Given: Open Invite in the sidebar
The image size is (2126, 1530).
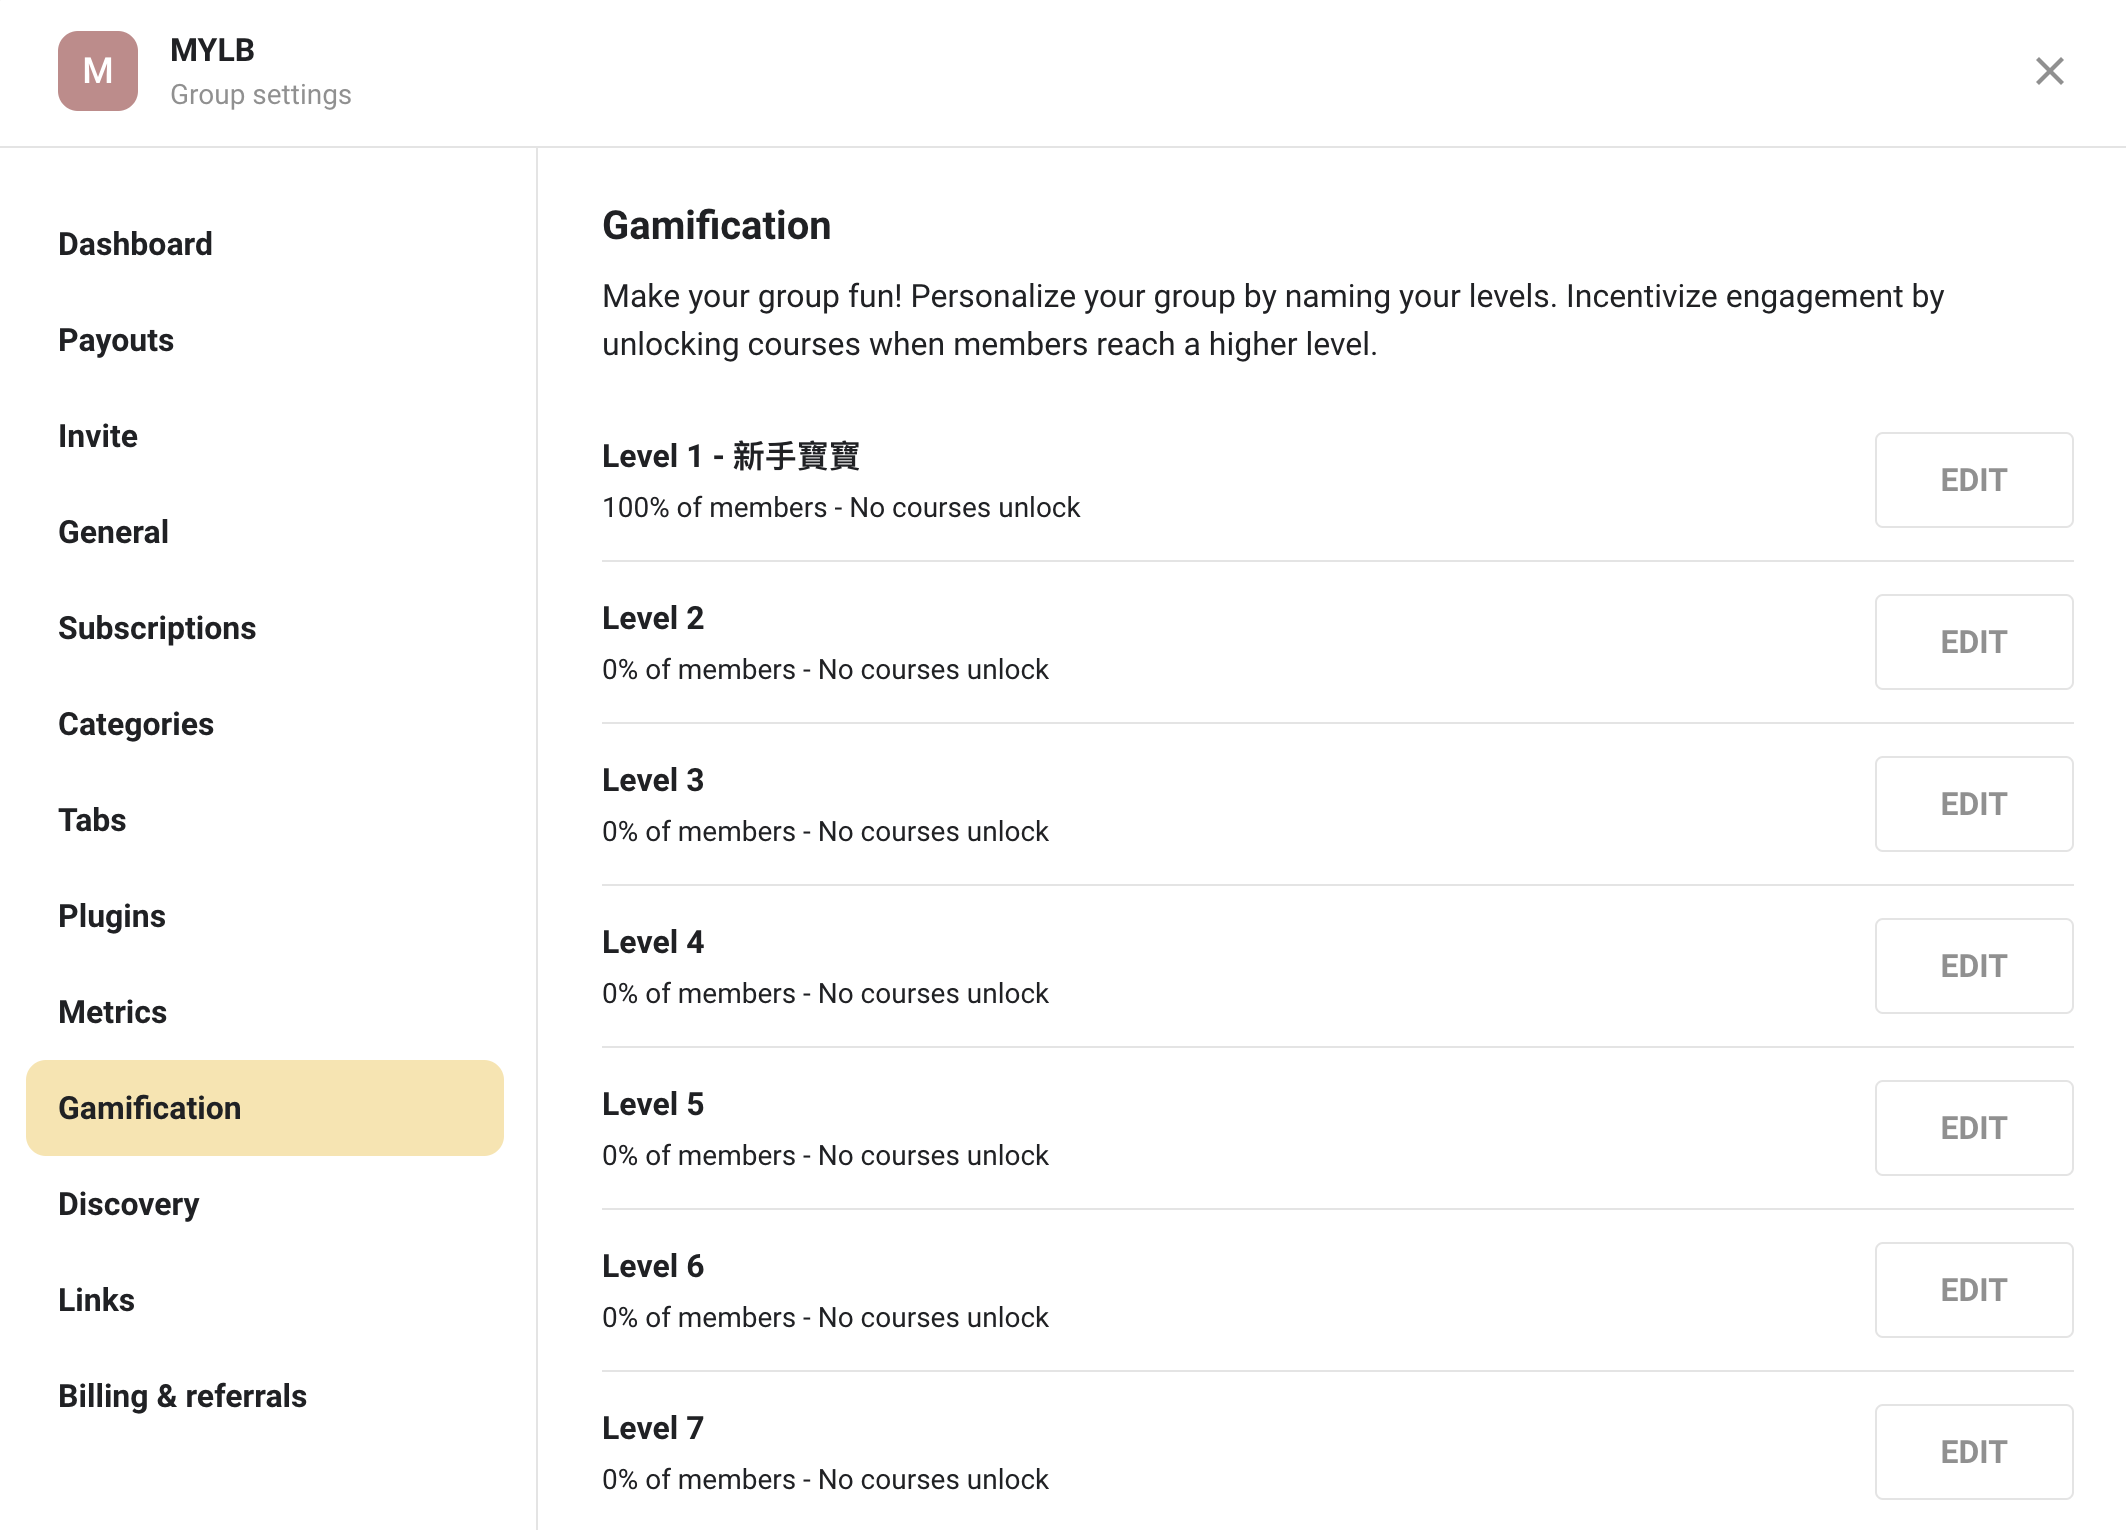Looking at the screenshot, I should tap(98, 436).
